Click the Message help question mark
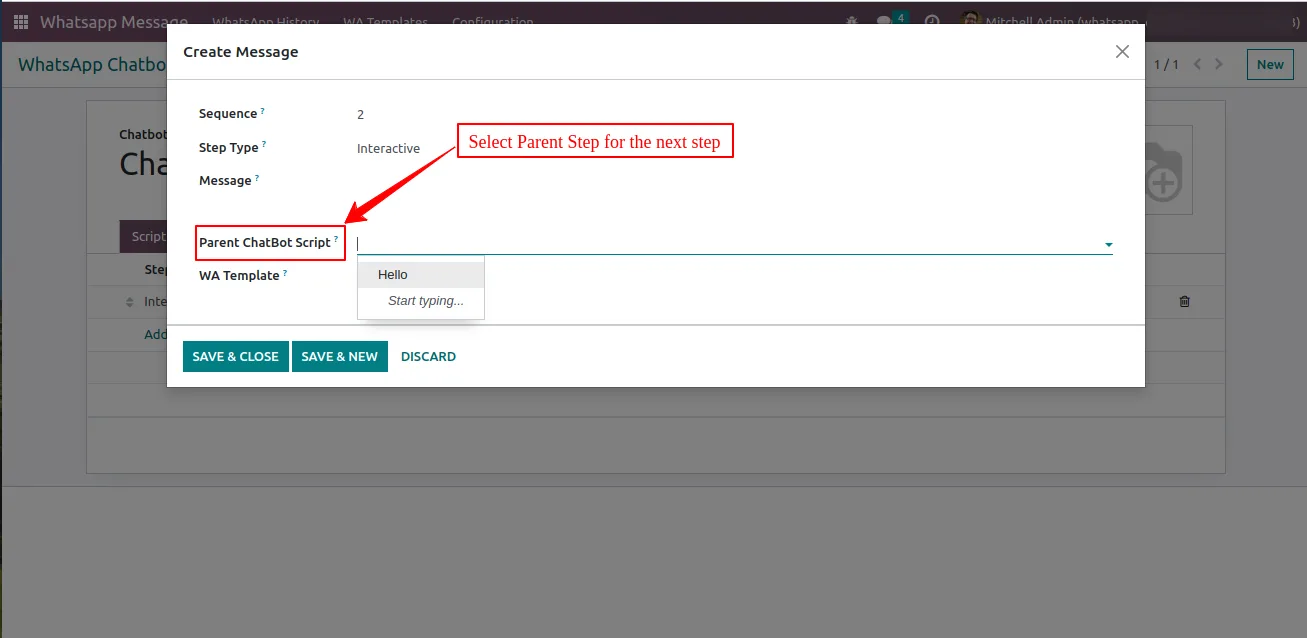The image size is (1307, 638). [257, 178]
